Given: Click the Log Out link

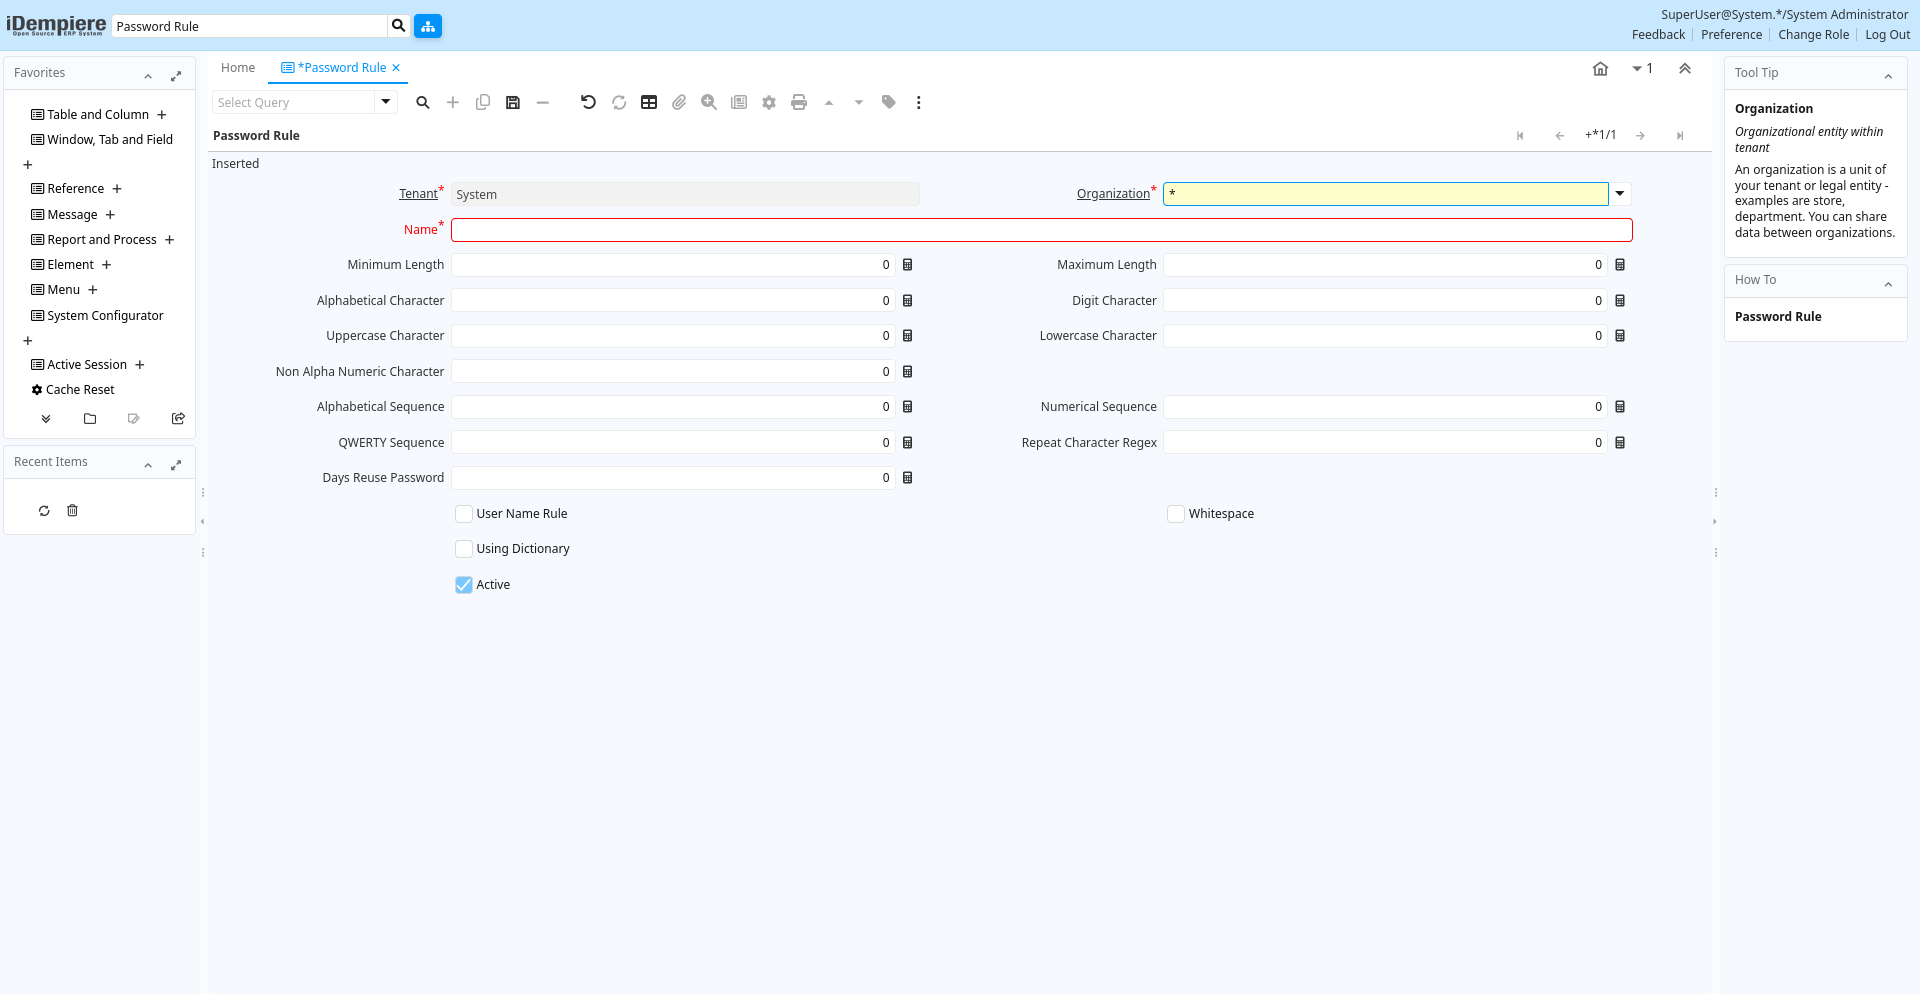Looking at the screenshot, I should click(x=1887, y=35).
